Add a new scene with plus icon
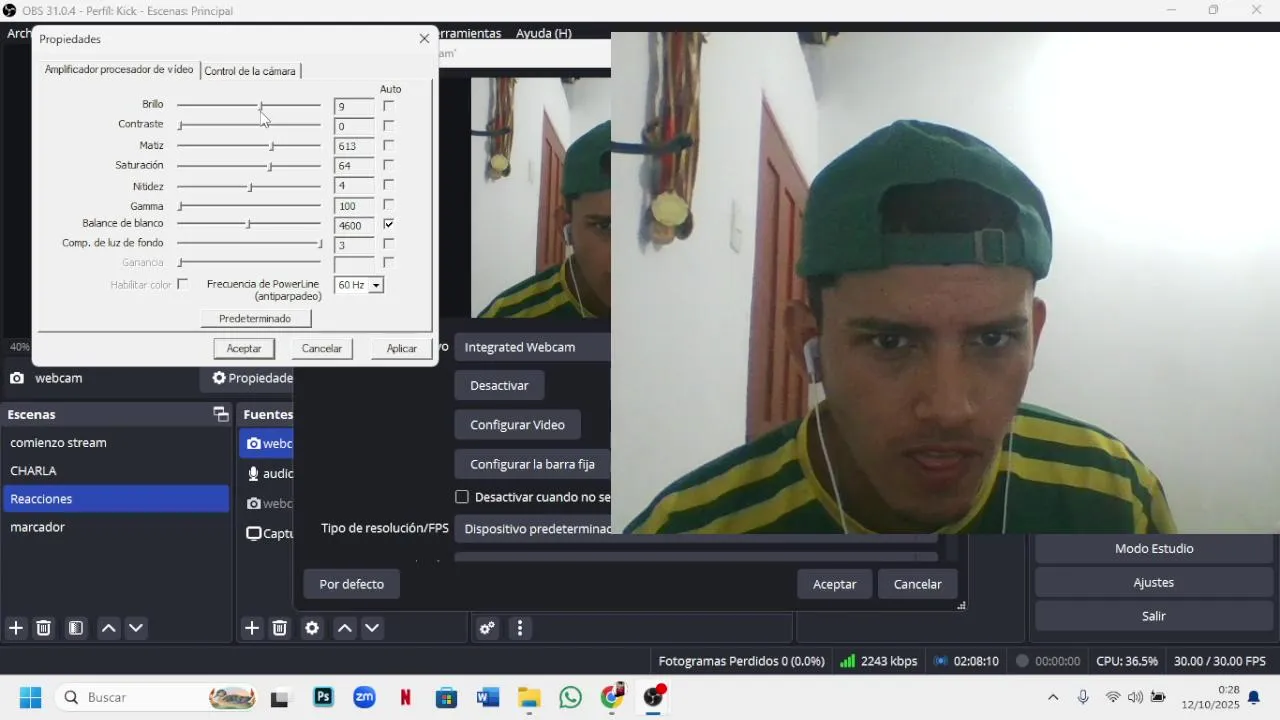The width and height of the screenshot is (1280, 720). (x=16, y=628)
